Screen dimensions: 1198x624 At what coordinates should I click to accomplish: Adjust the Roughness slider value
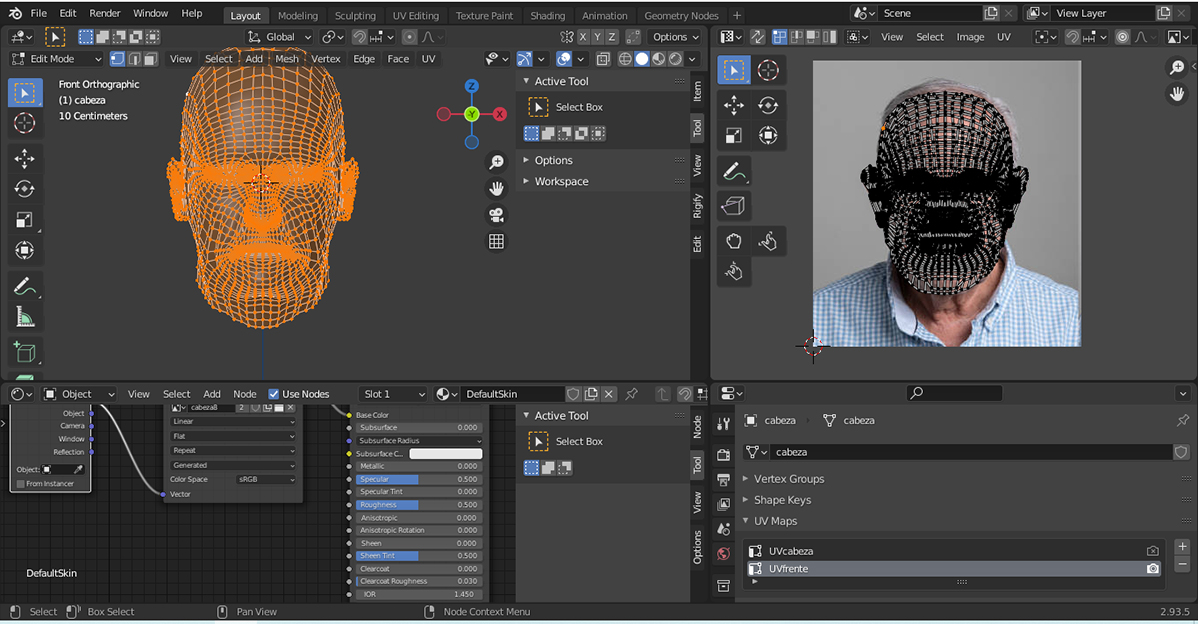(419, 505)
